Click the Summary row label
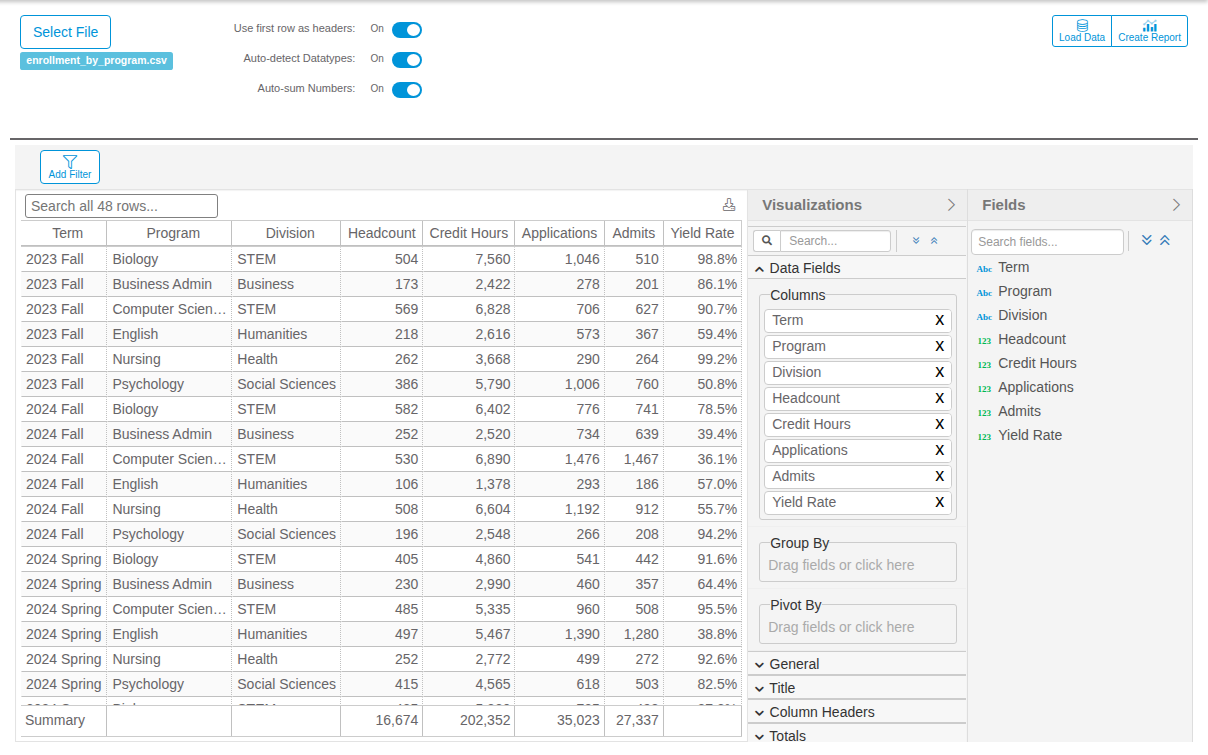Screen dimensions: 1208x755 pyautogui.click(x=55, y=721)
